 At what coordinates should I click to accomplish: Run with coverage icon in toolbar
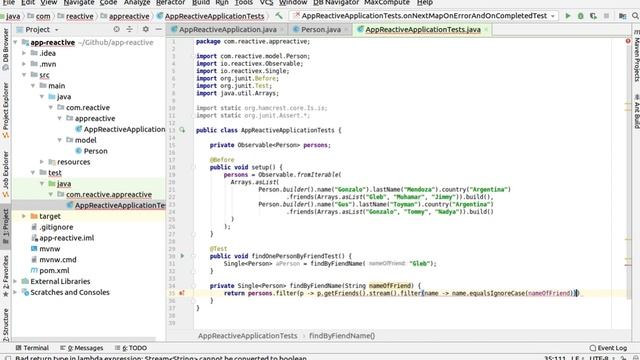point(593,16)
